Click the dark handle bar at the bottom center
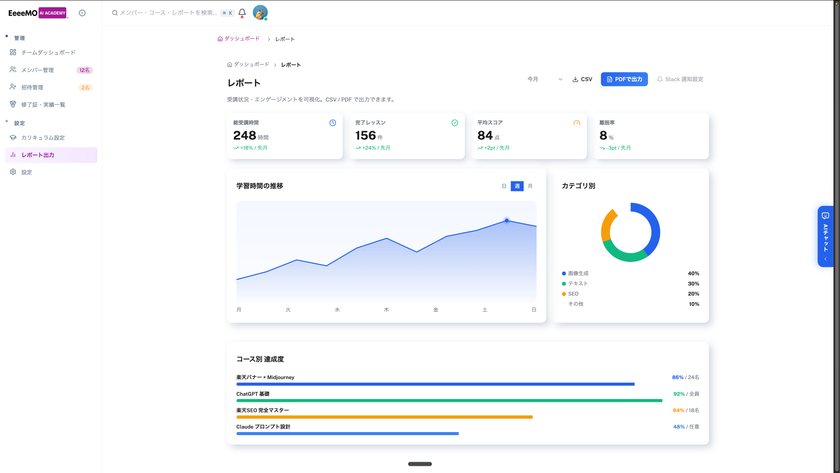Image resolution: width=840 pixels, height=473 pixels. [x=420, y=464]
